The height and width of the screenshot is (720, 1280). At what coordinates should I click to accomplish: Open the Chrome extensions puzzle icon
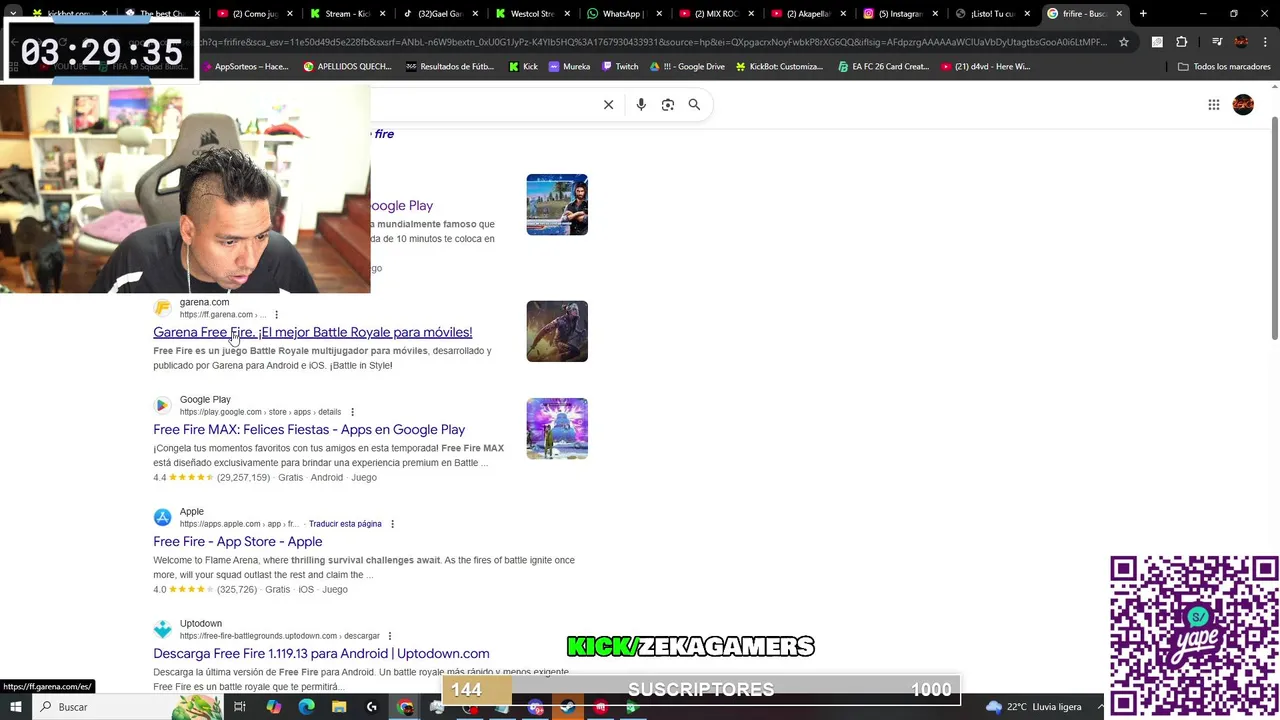pos(1181,42)
